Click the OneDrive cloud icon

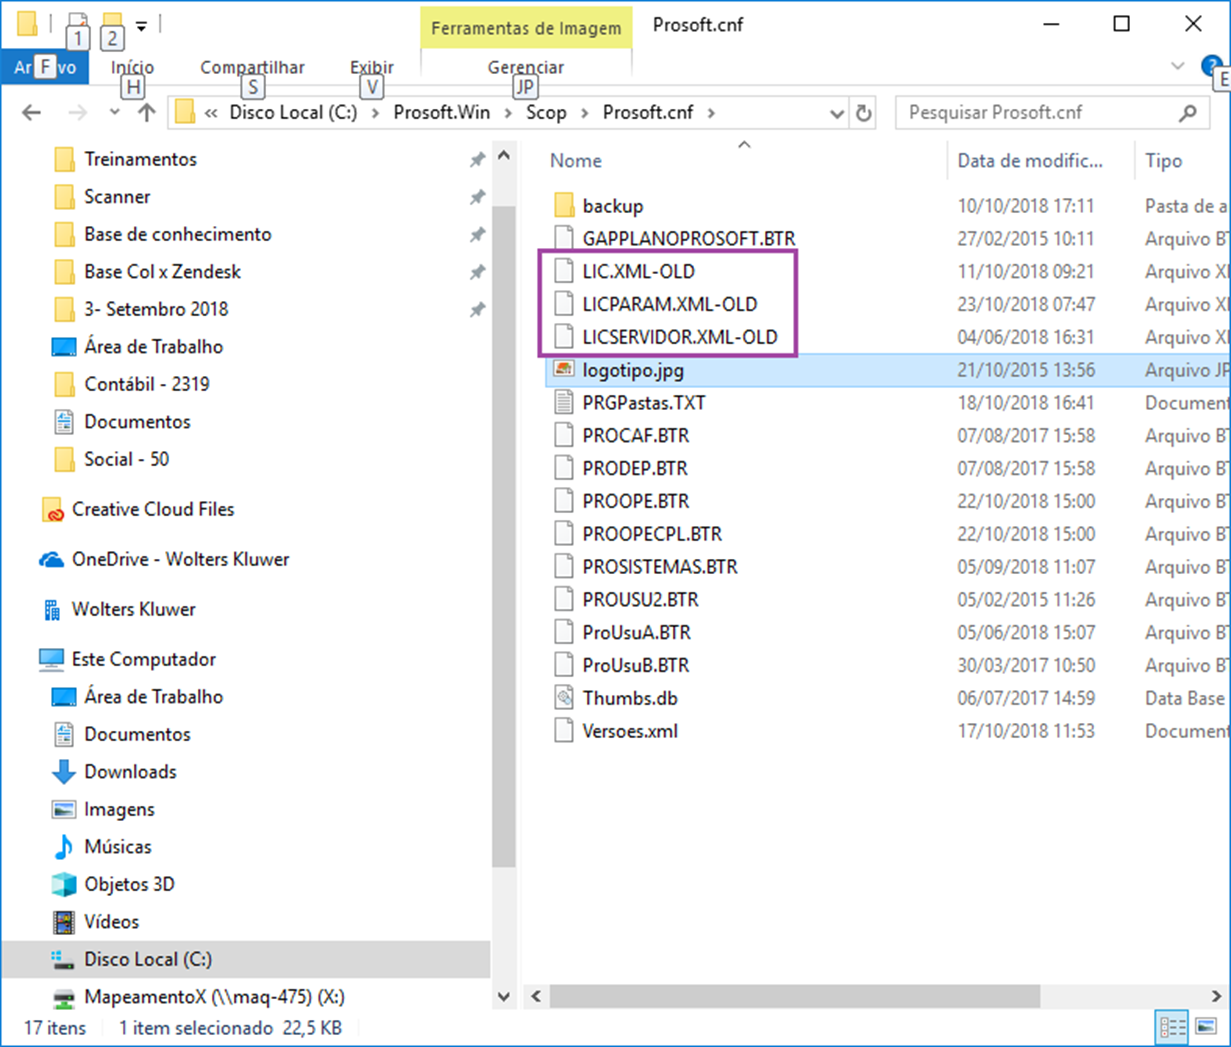(x=51, y=560)
